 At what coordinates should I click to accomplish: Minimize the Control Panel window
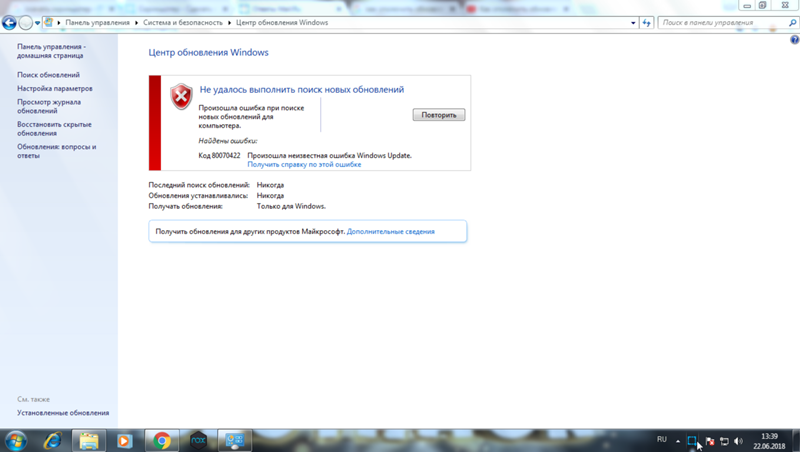[x=747, y=6]
